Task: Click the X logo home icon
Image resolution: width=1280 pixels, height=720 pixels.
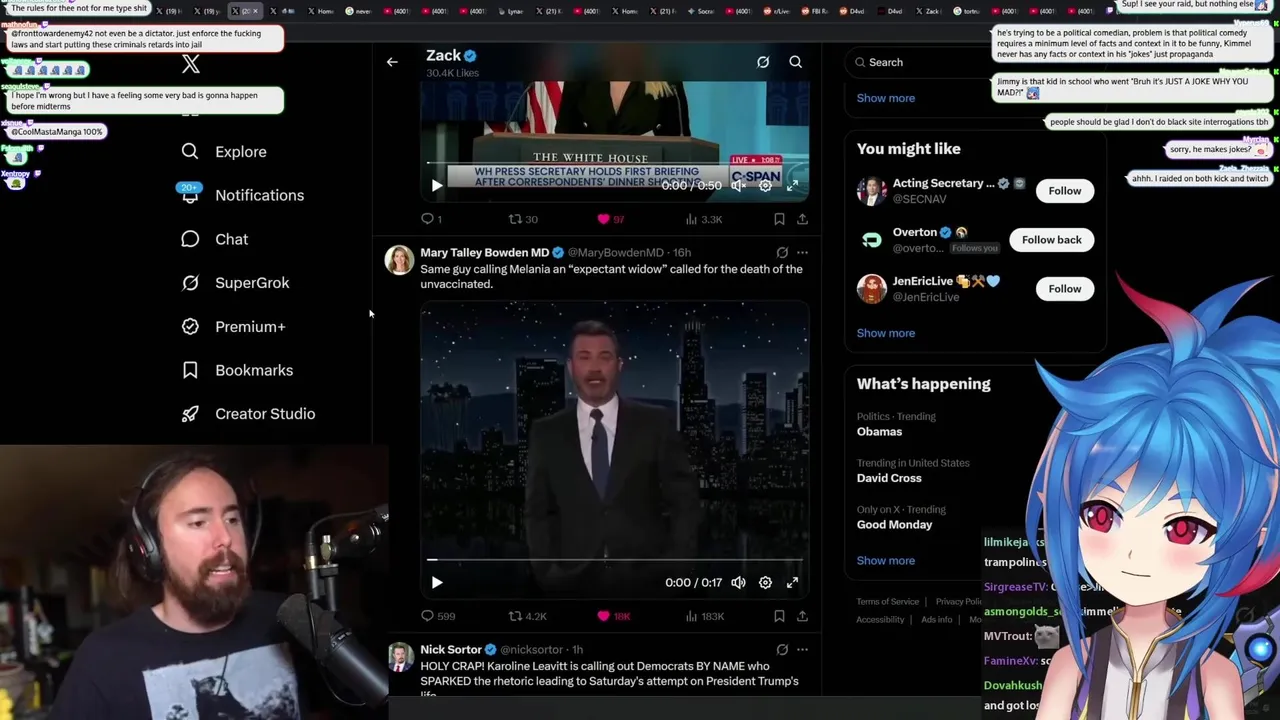Action: tap(191, 65)
